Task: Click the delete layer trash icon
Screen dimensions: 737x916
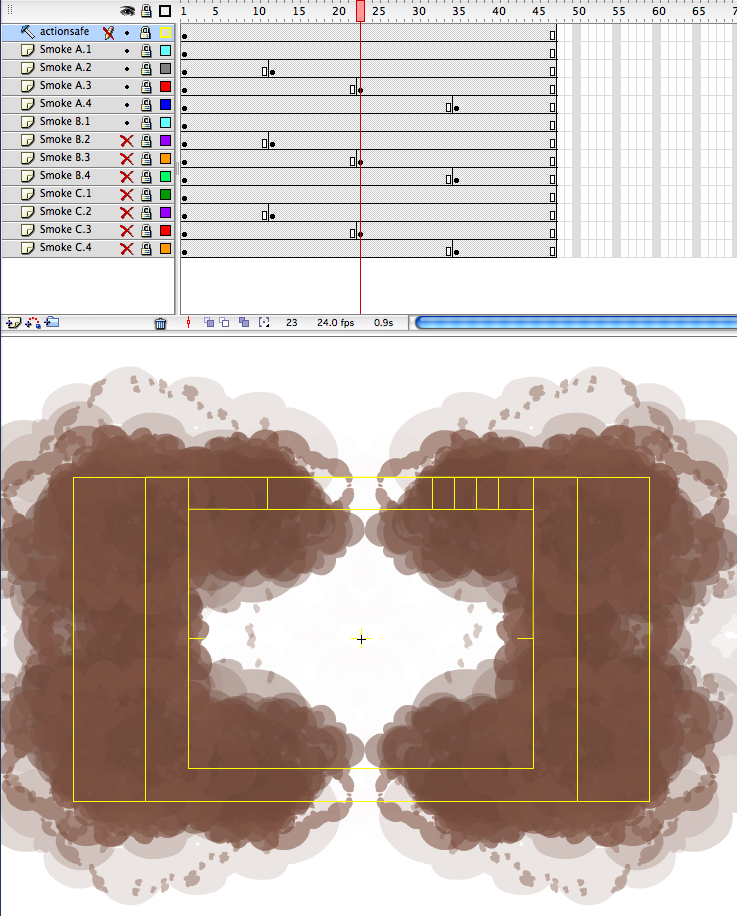Action: tap(161, 323)
